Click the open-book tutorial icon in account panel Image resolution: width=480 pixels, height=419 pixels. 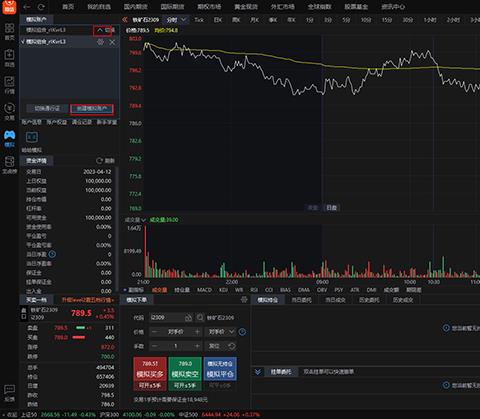(32, 137)
